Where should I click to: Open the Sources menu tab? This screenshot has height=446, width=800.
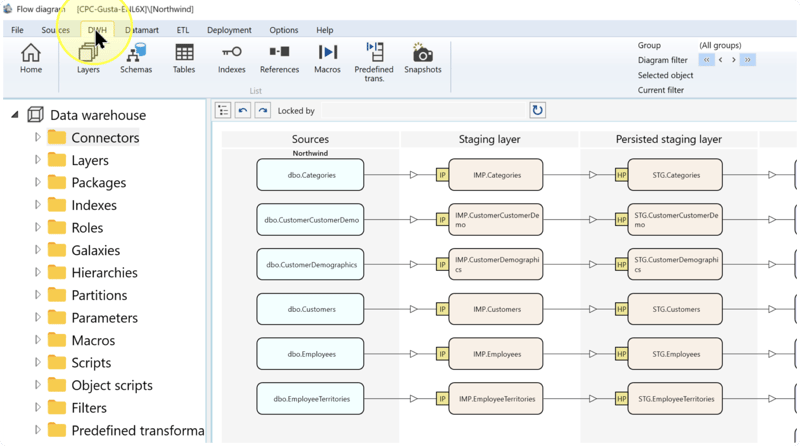coord(56,30)
